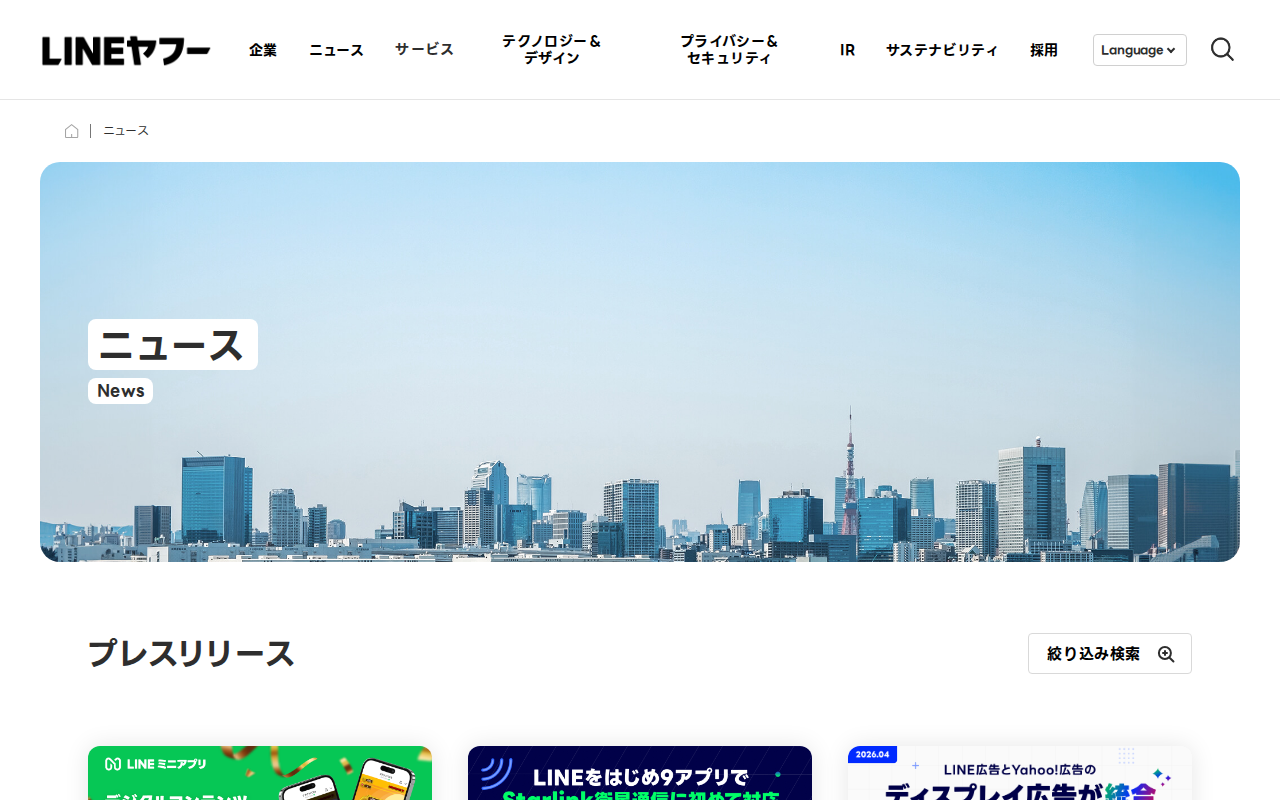The width and height of the screenshot is (1280, 800).
Task: Select テクノロジー＆デザイン in navigation
Action: (552, 50)
